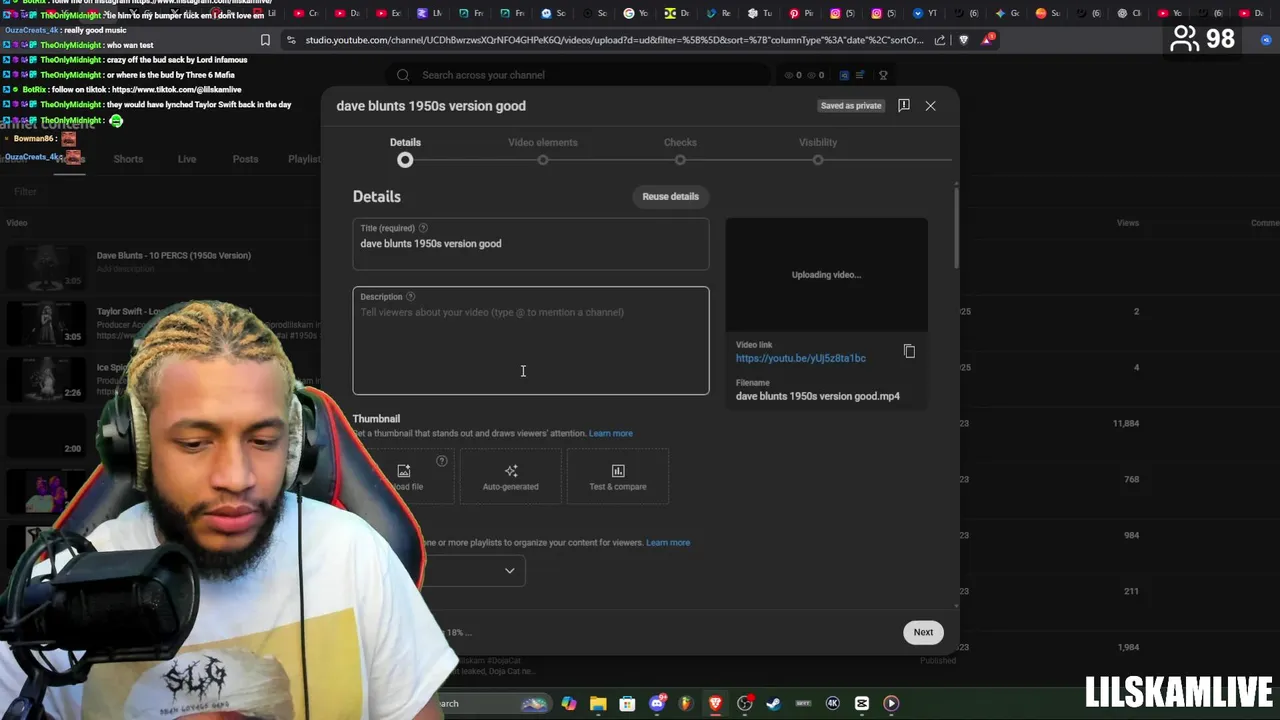Screen dimensions: 1280x720
Task: Jump to the Checks step
Action: [x=680, y=142]
